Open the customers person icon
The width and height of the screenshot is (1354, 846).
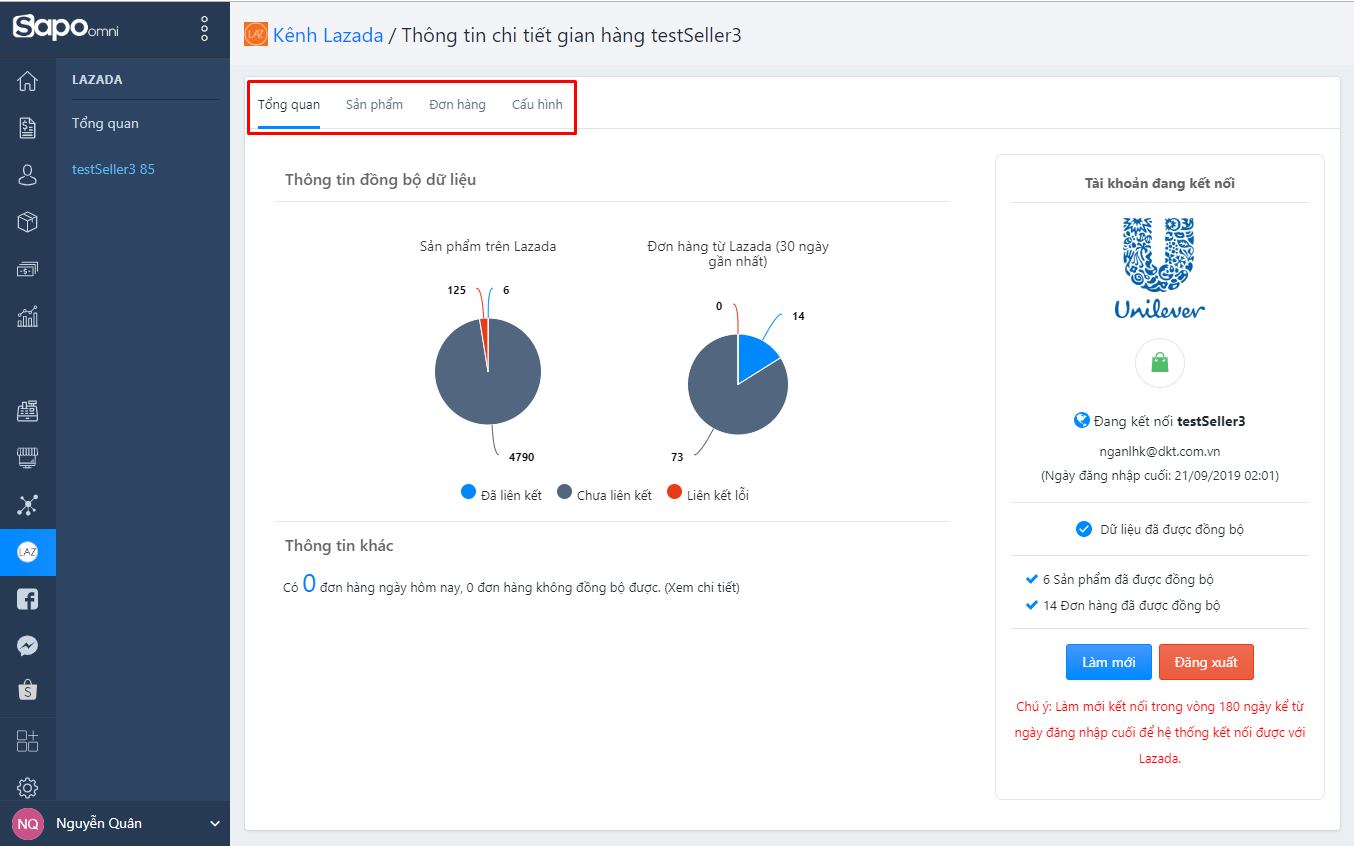(27, 175)
